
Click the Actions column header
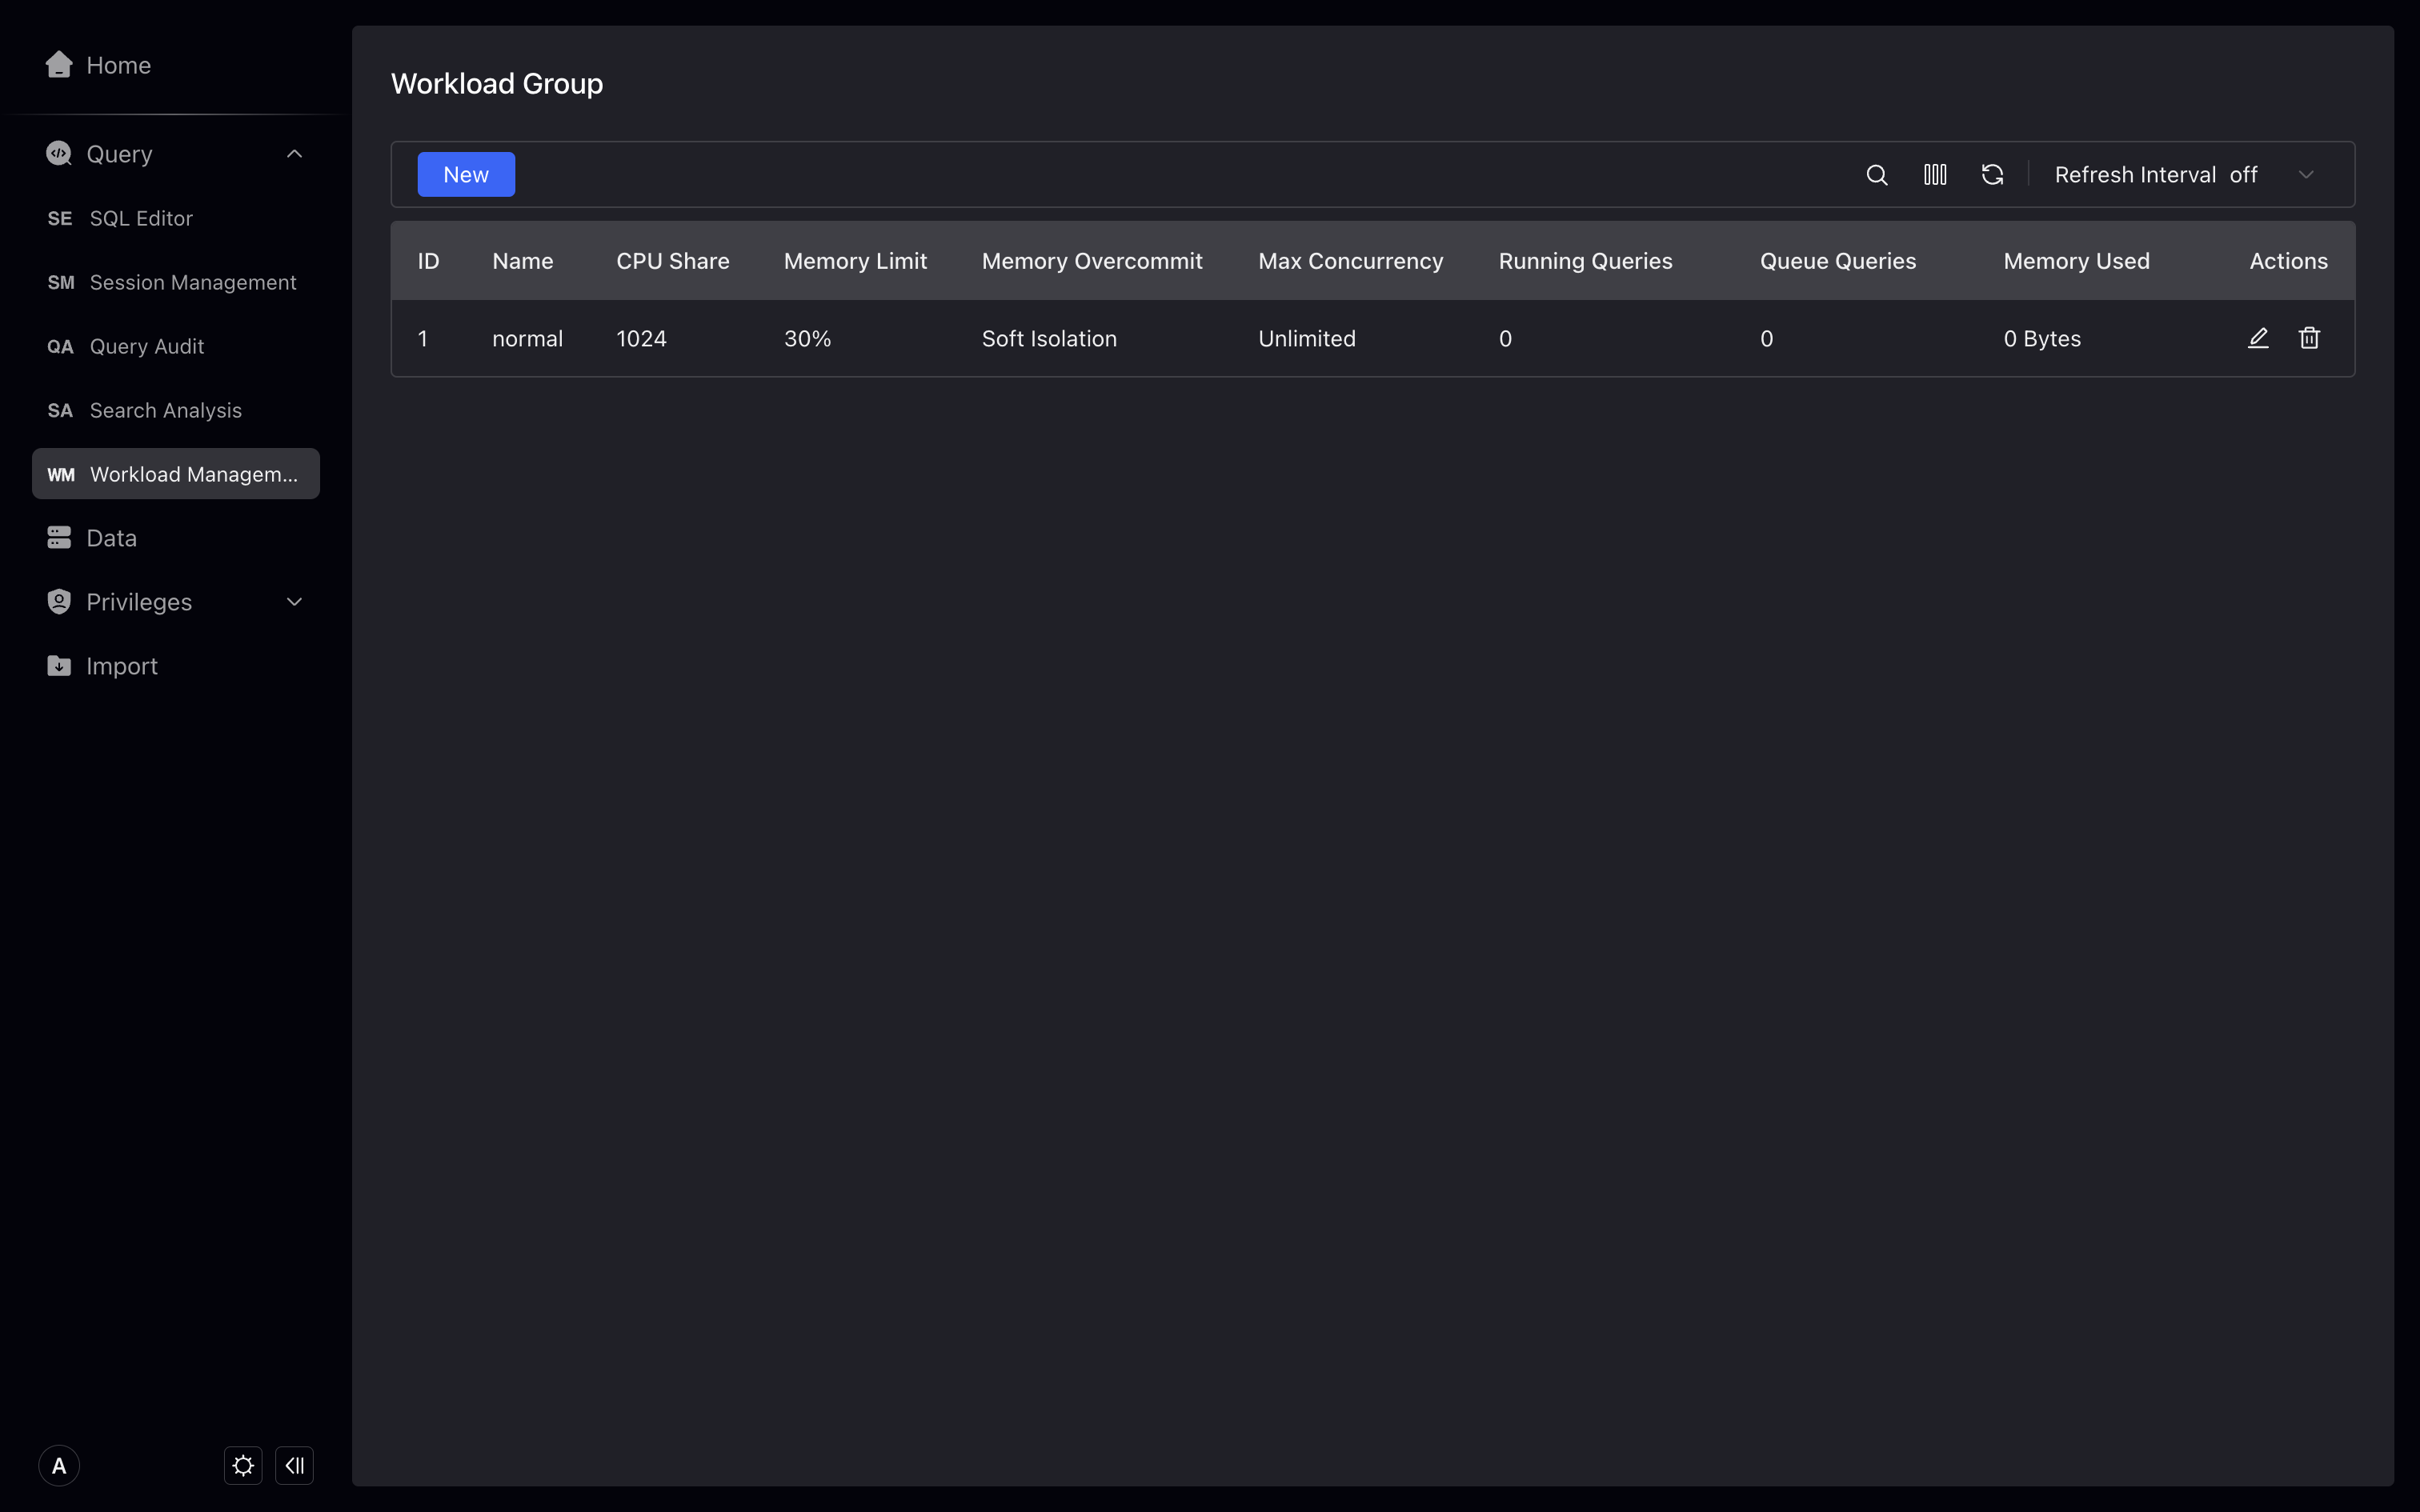click(x=2289, y=261)
